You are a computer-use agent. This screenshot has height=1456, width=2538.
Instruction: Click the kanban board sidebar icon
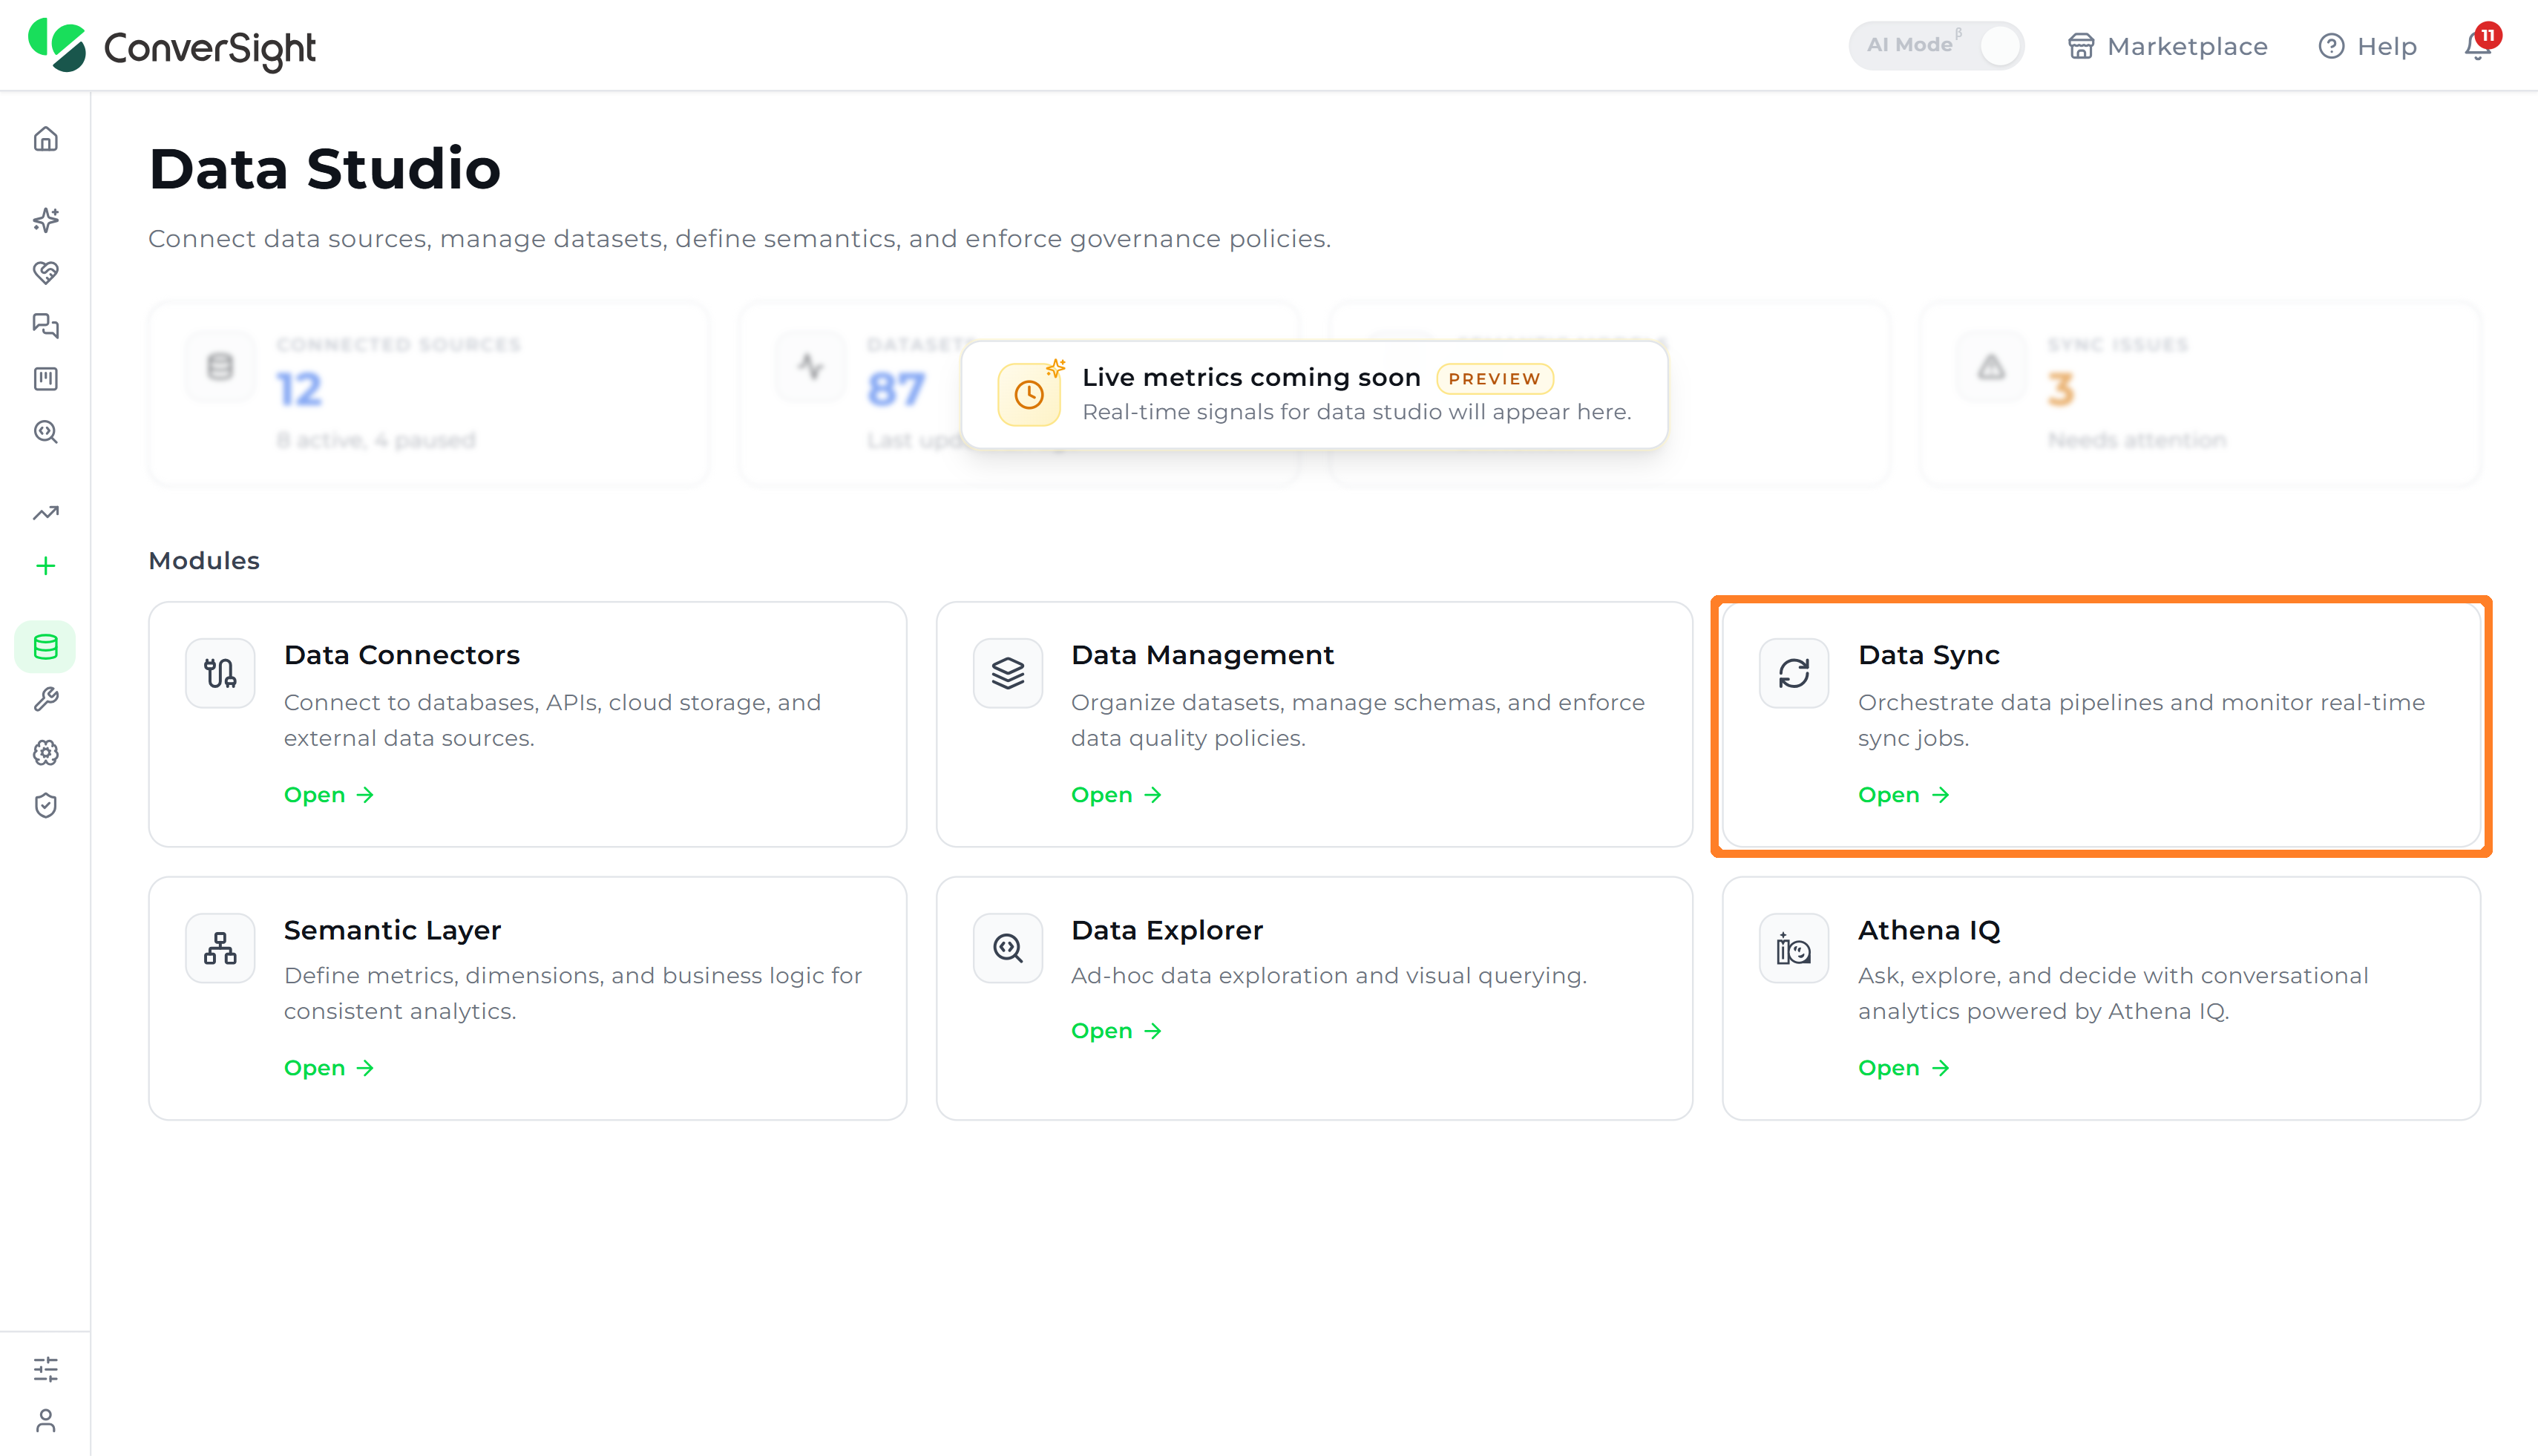point(46,379)
